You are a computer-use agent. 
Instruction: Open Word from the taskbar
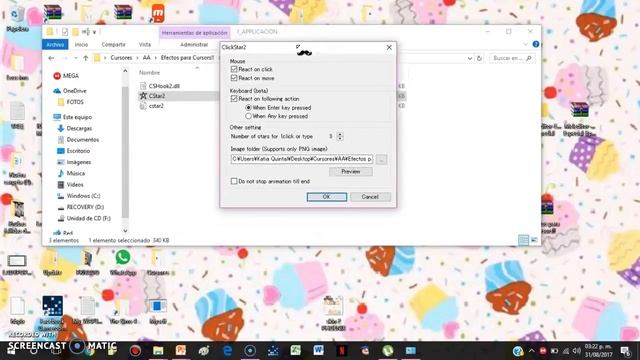318,351
